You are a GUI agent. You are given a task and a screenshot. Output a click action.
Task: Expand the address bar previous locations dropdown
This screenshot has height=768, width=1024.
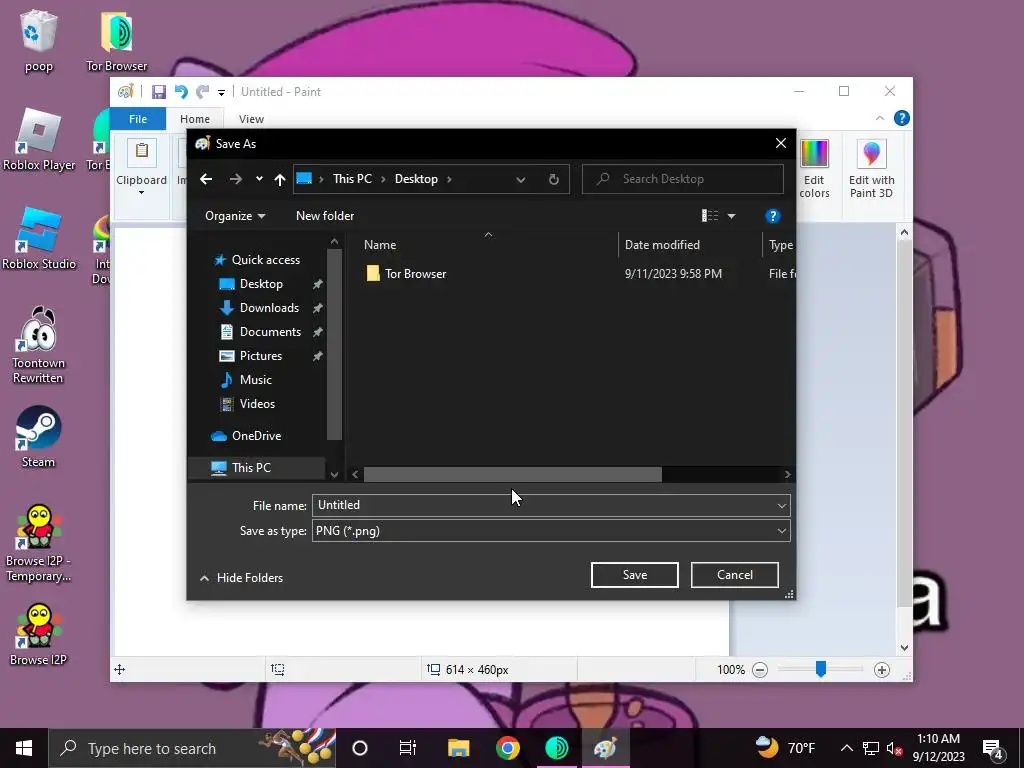(x=520, y=180)
